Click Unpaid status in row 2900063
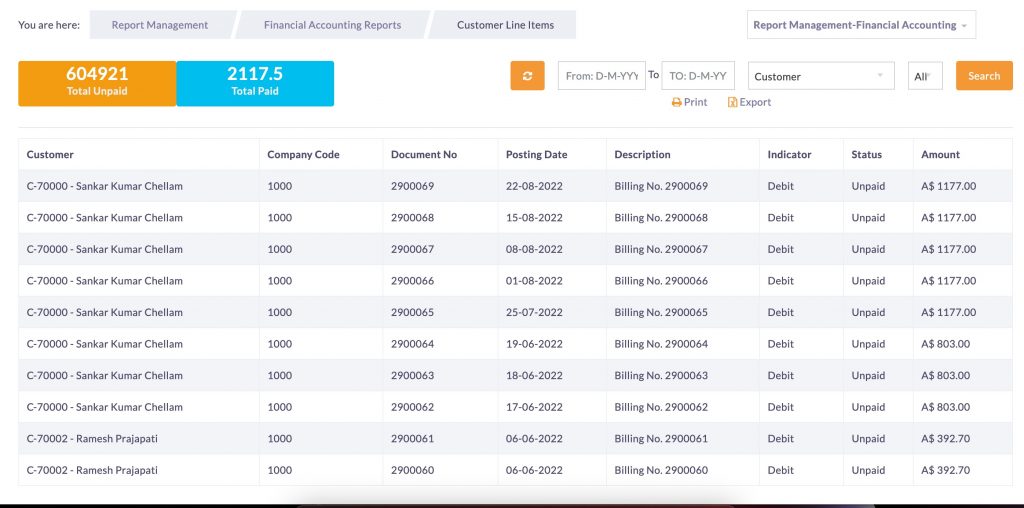Screen dimensions: 1024x508 (x=869, y=375)
